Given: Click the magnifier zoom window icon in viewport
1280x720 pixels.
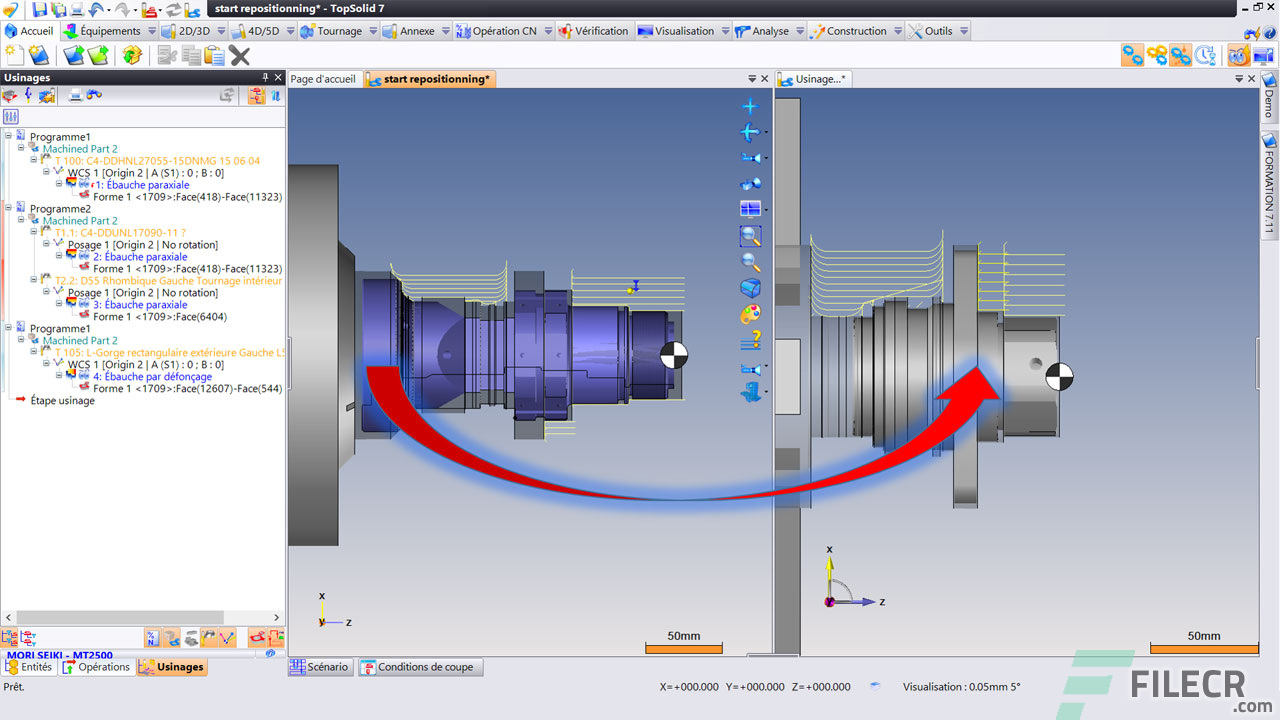Looking at the screenshot, I should [750, 236].
